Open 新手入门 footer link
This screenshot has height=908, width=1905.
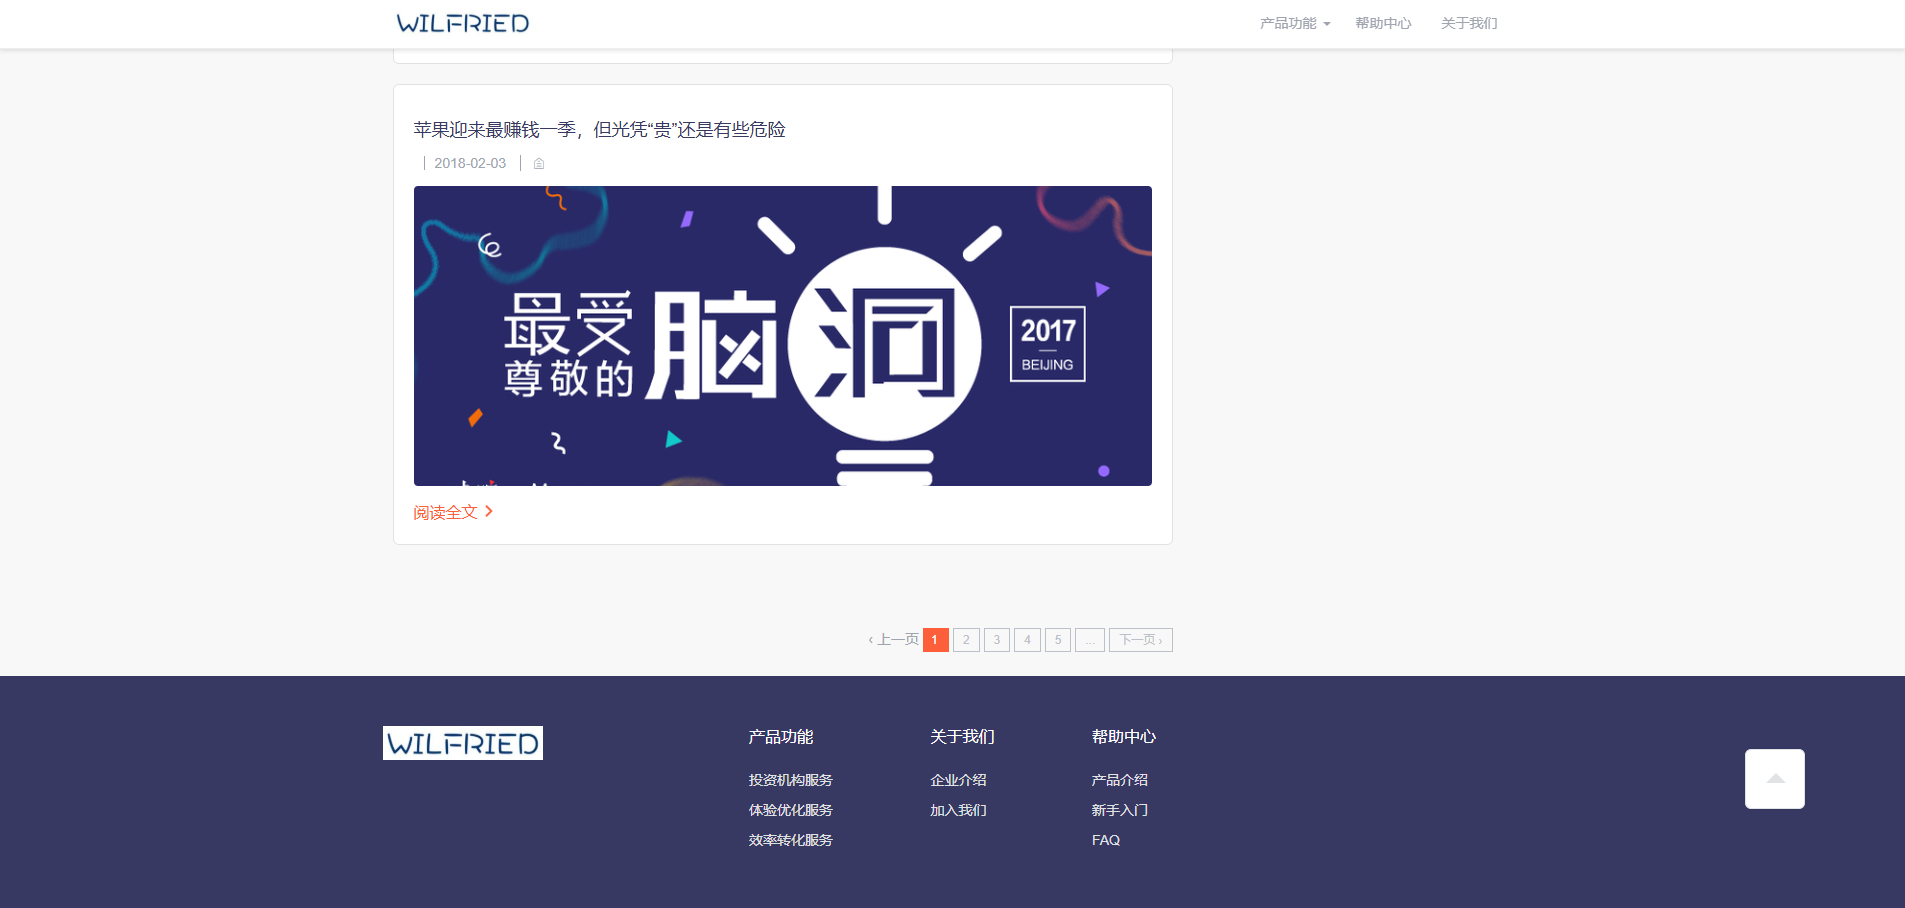pyautogui.click(x=1119, y=810)
